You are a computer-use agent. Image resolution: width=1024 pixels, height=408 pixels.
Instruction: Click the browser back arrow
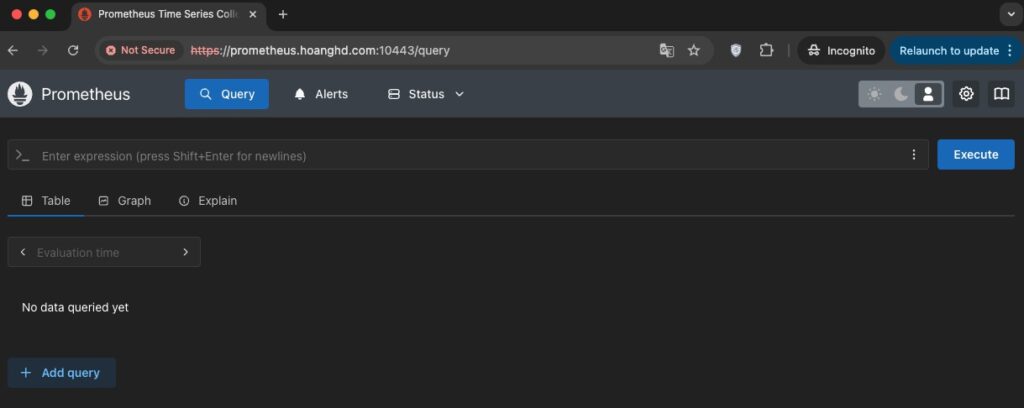coord(13,50)
